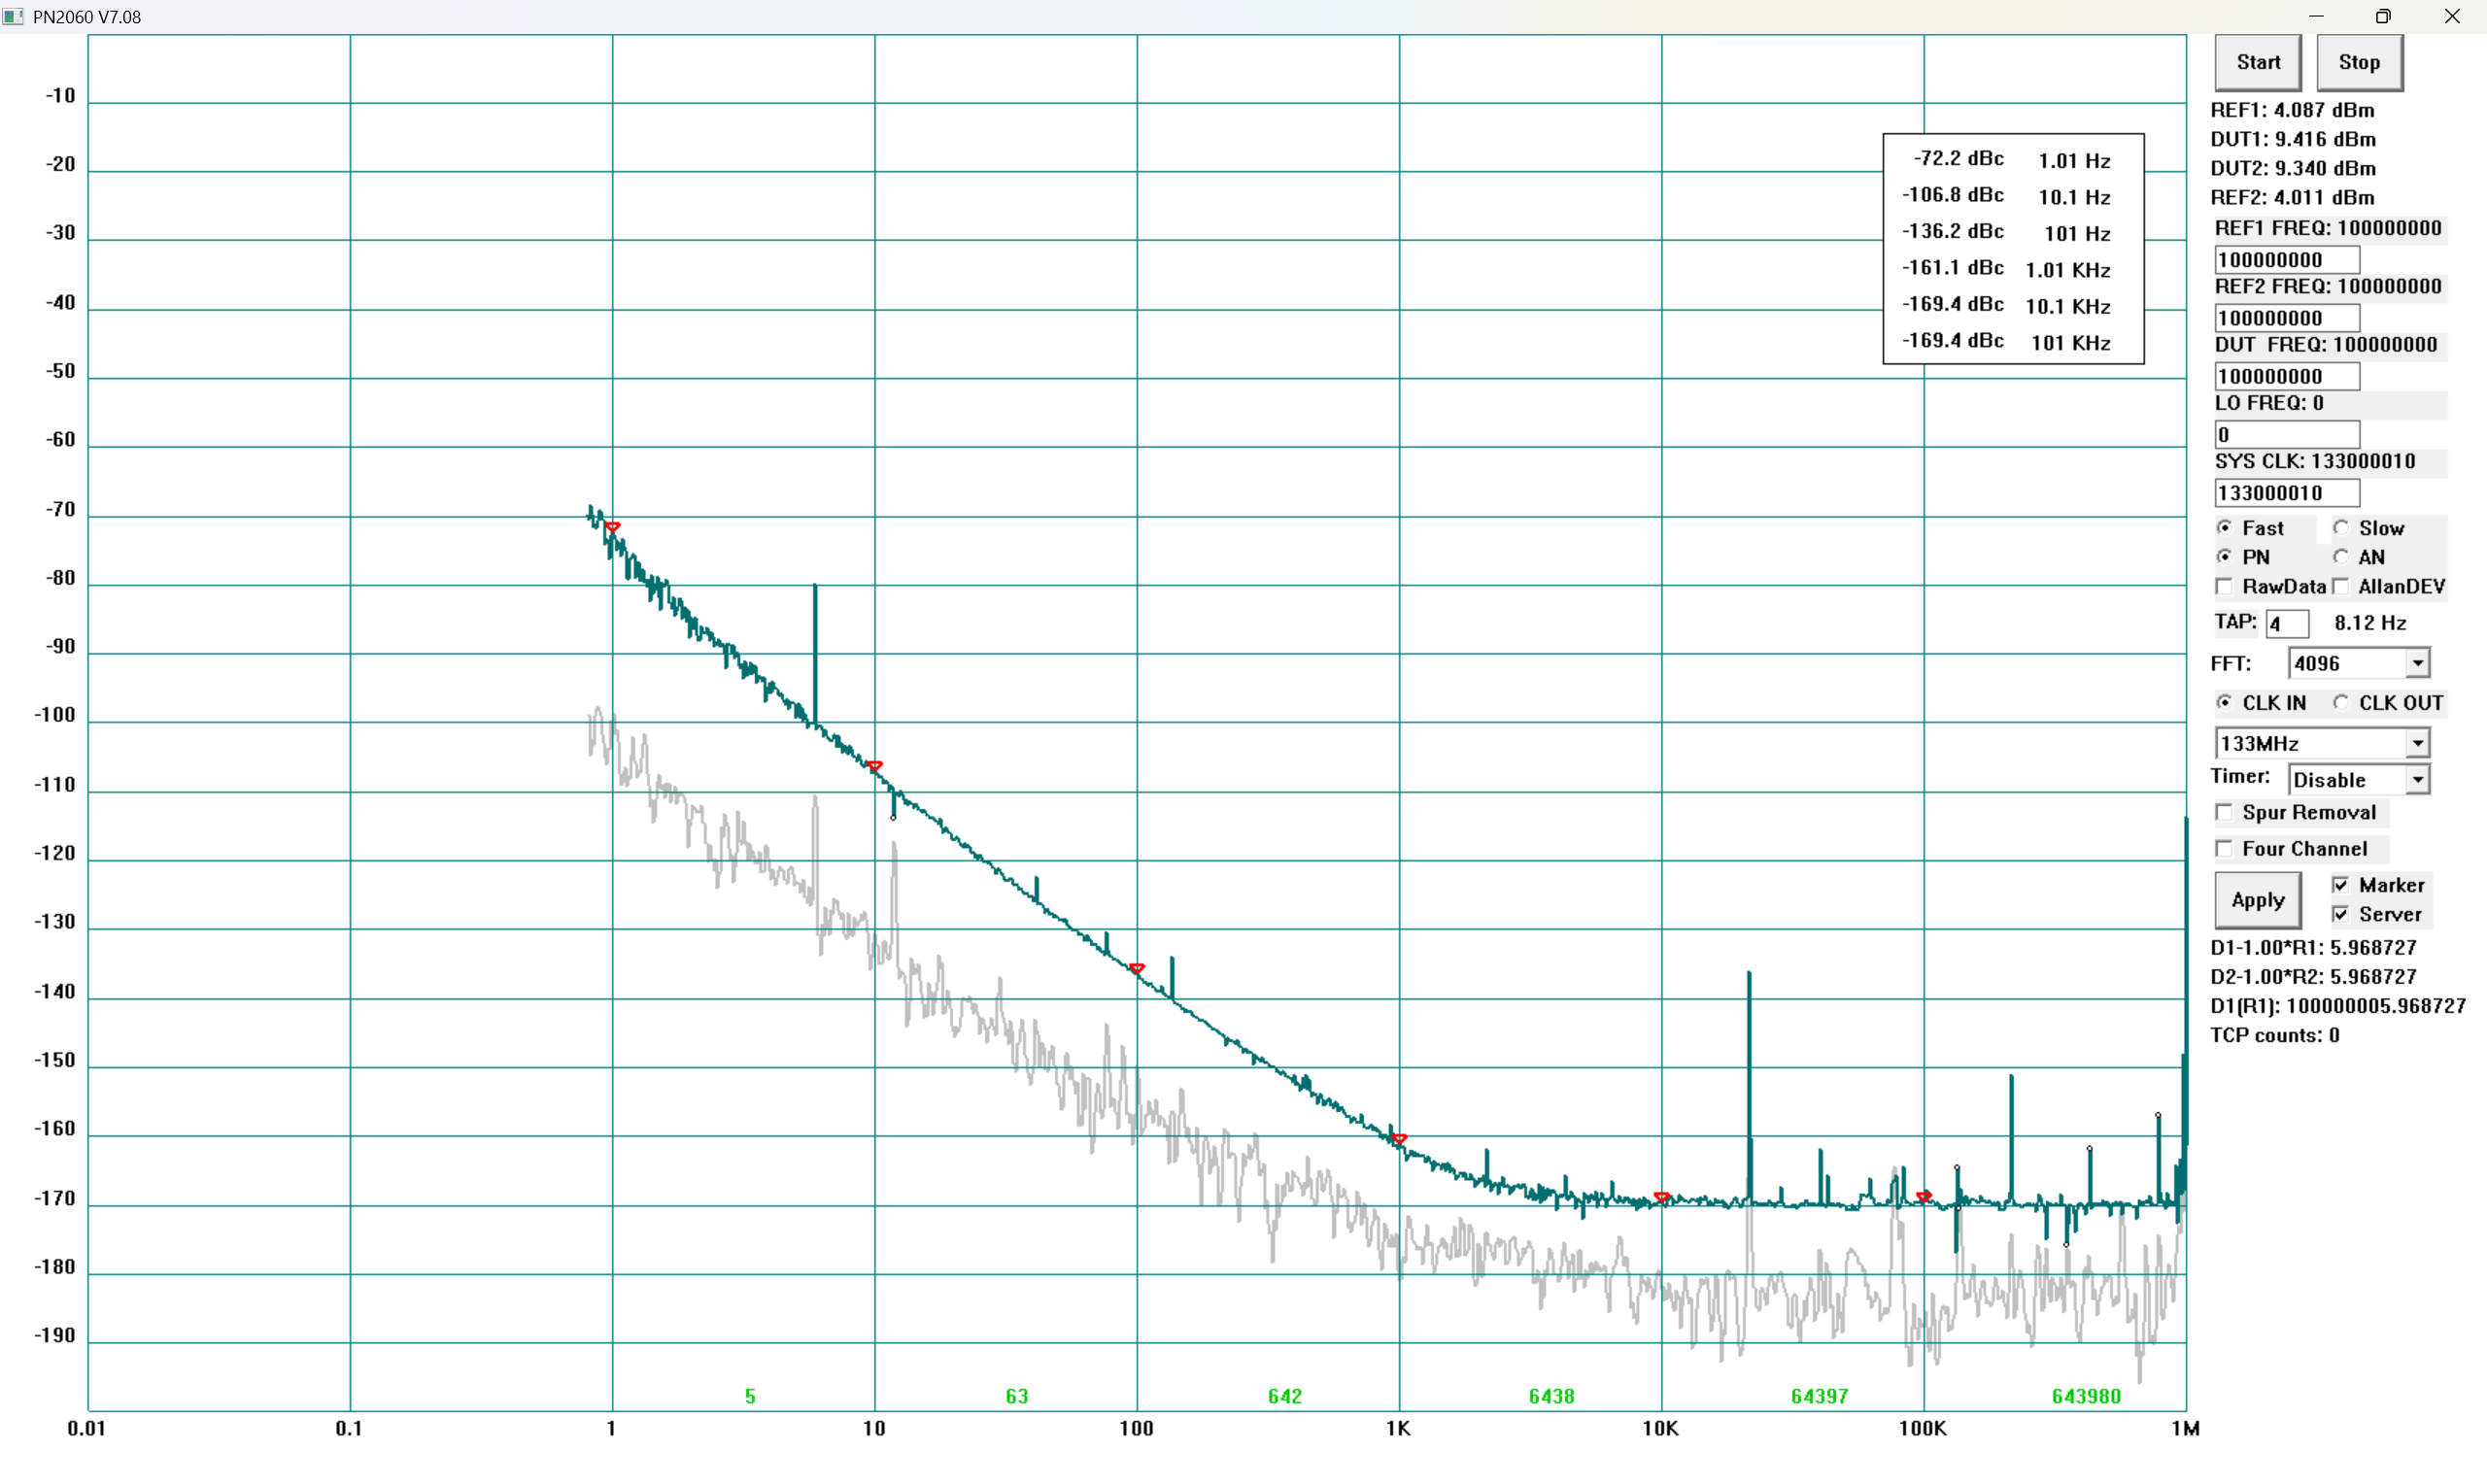Restore down the window
The image size is (2487, 1484).
click(2383, 17)
